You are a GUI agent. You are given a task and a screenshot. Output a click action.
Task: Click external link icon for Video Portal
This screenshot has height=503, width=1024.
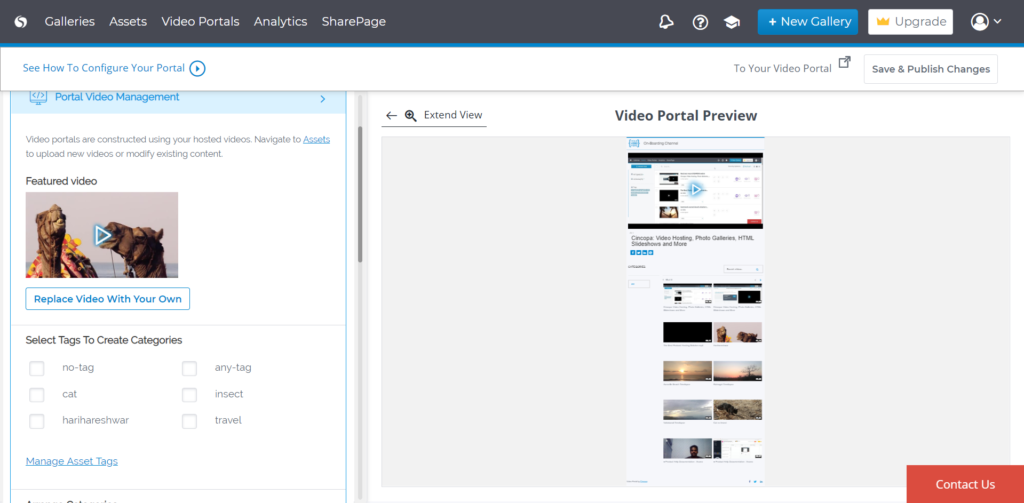coord(844,62)
